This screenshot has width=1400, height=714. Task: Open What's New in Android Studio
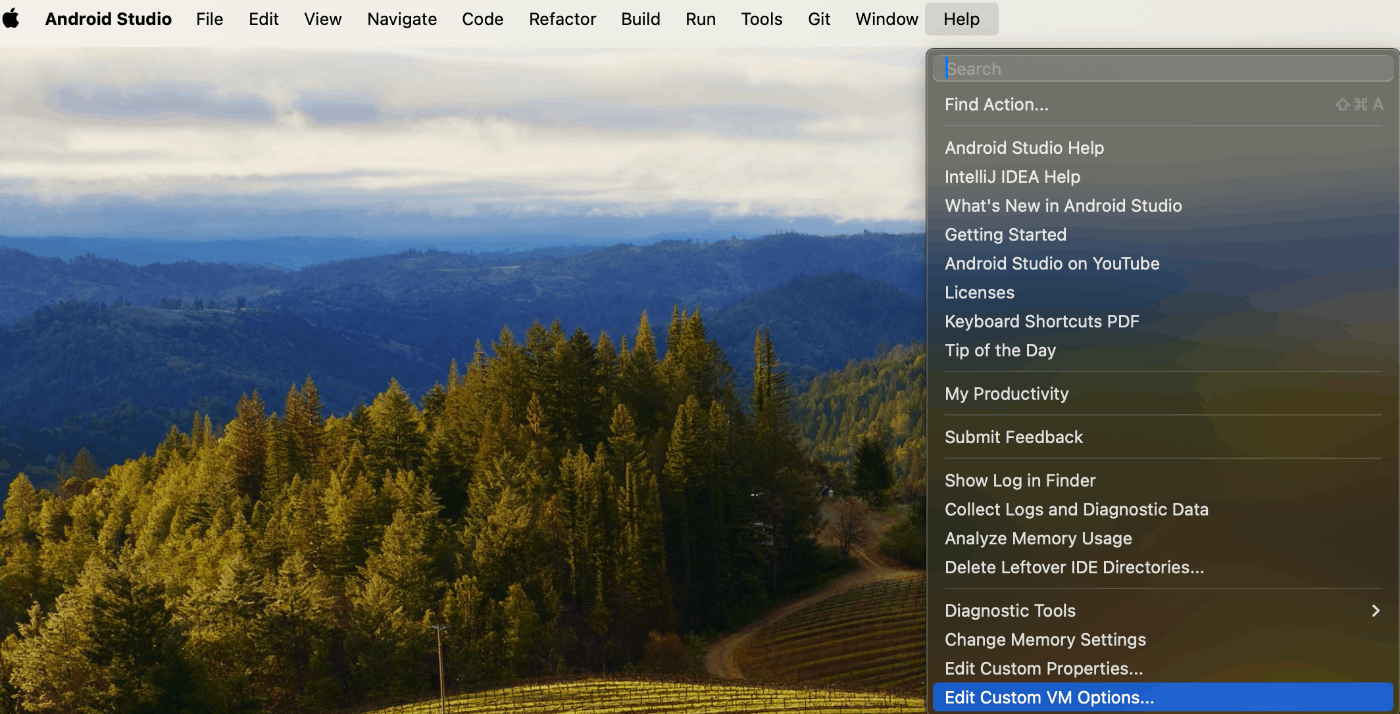click(1163, 205)
